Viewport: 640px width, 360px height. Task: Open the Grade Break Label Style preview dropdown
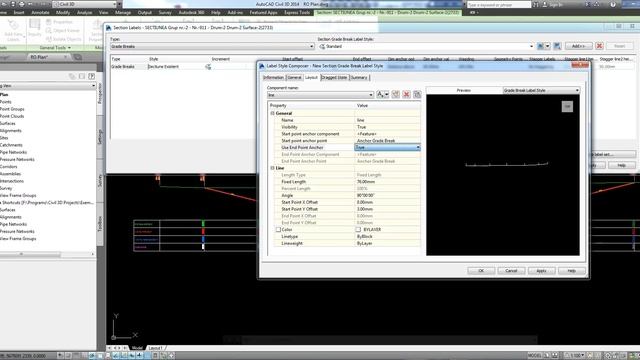(x=577, y=90)
